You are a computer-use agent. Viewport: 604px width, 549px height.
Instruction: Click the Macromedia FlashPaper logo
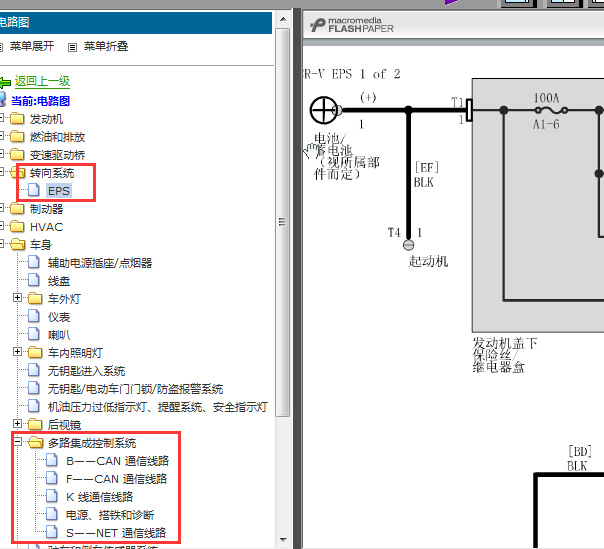(352, 25)
